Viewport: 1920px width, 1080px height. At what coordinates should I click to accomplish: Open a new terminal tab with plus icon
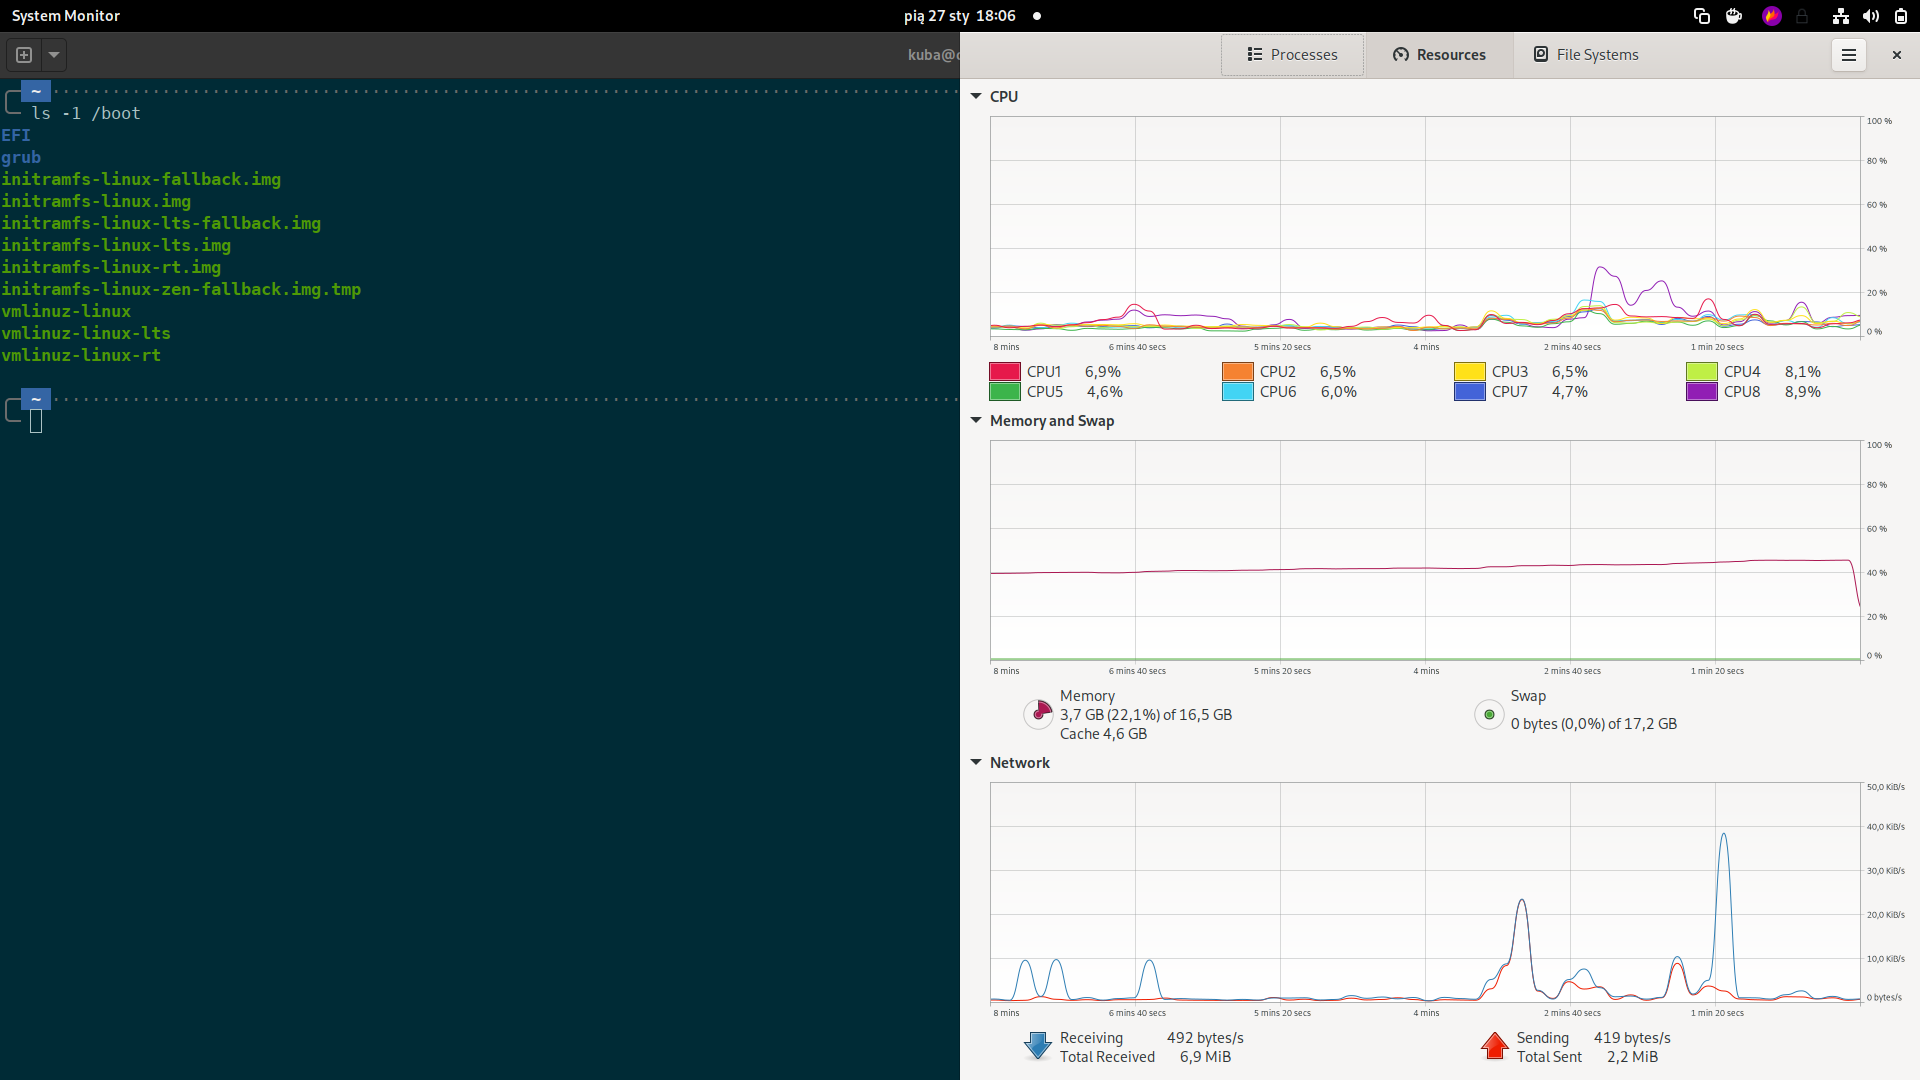click(22, 55)
